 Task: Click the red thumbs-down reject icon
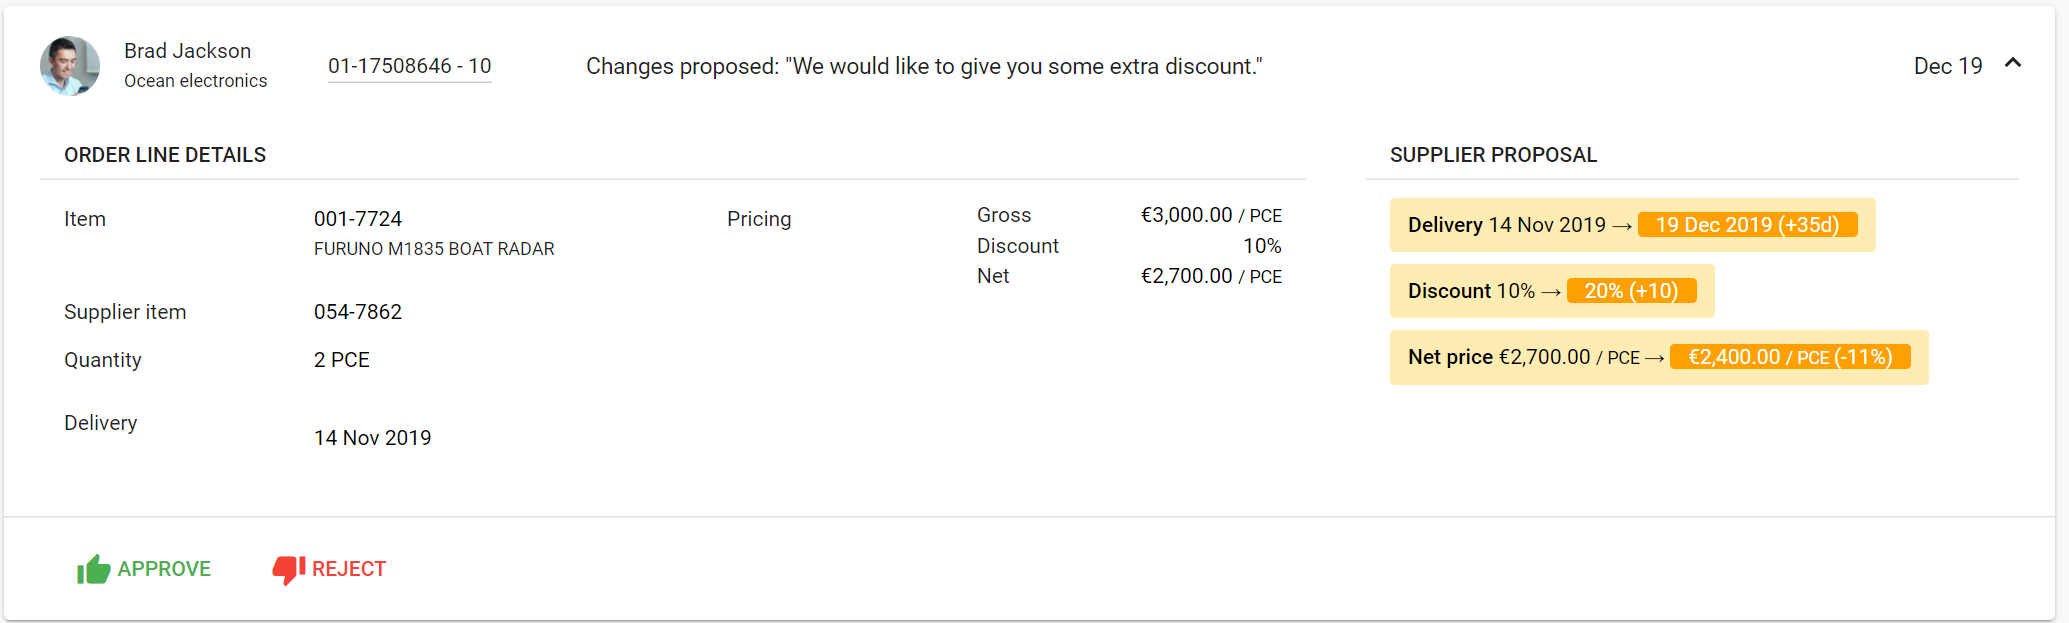(289, 569)
